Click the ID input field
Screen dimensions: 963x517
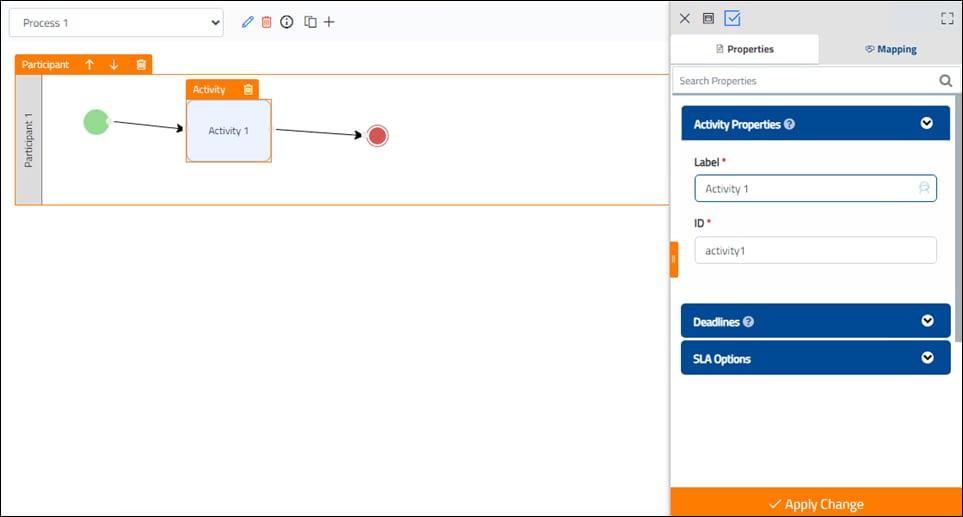(x=816, y=251)
